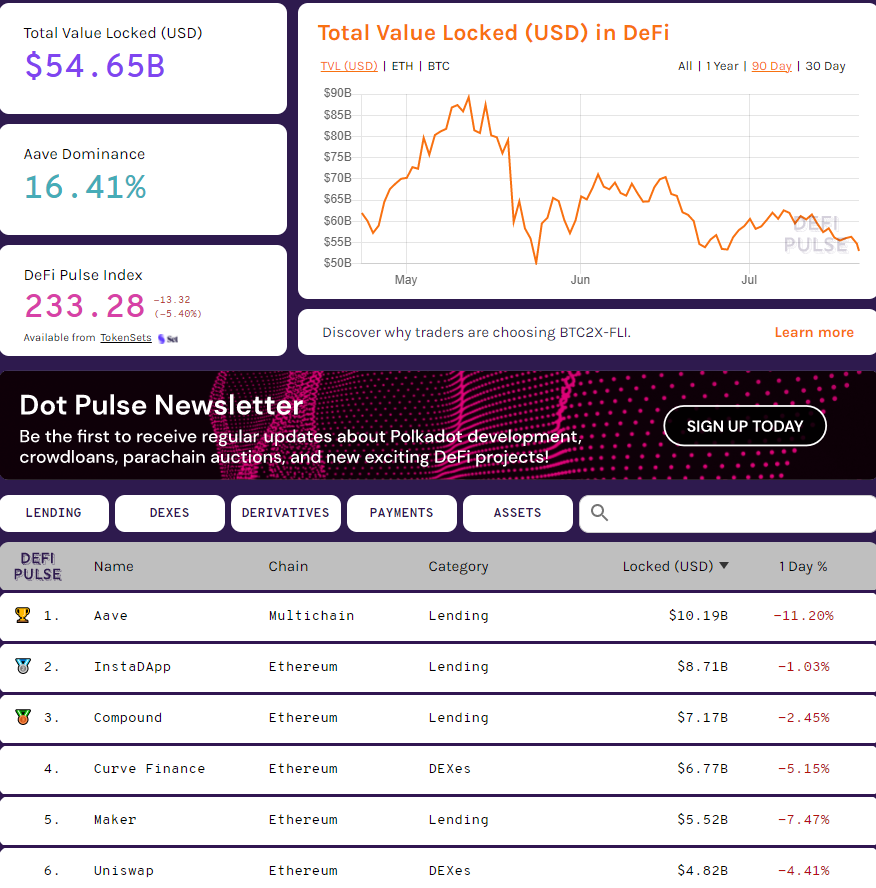
Task: Switch chart to BTC denomination
Action: point(438,66)
